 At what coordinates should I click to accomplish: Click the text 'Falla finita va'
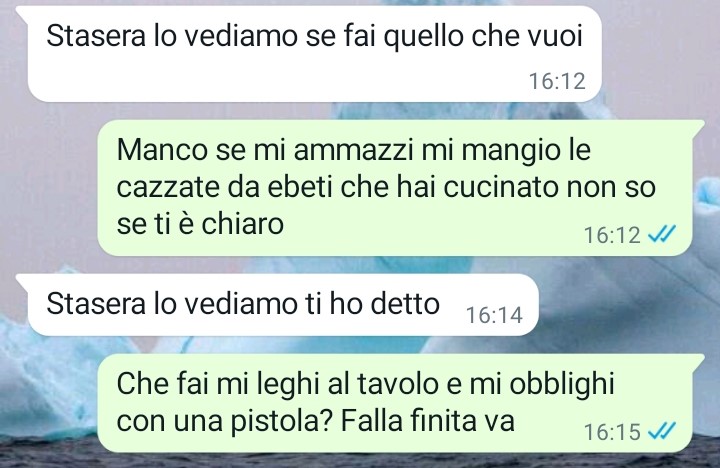coord(427,420)
